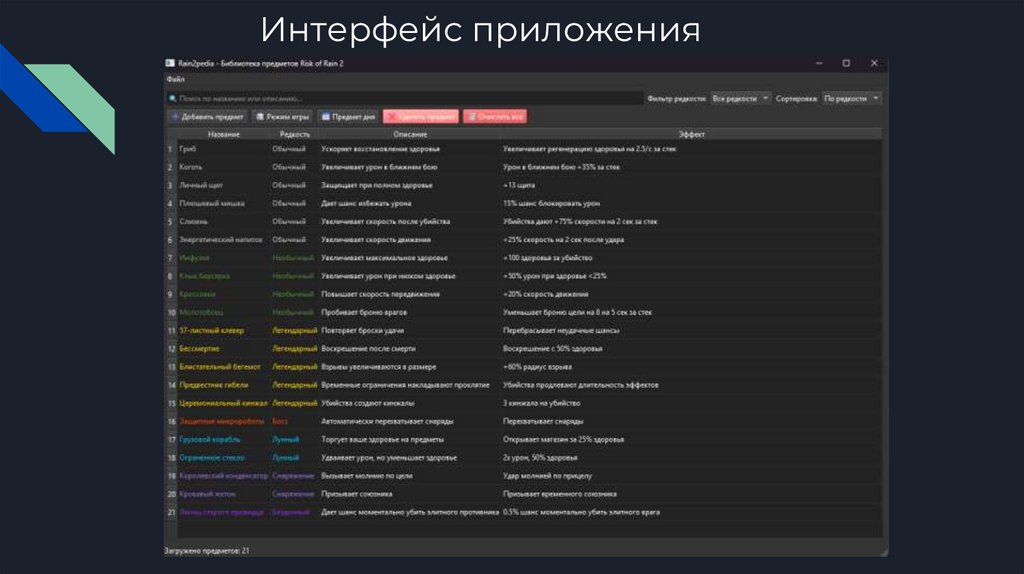
Task: Click effect '+100 здоровья за убийство'
Action: pyautogui.click(x=547, y=258)
